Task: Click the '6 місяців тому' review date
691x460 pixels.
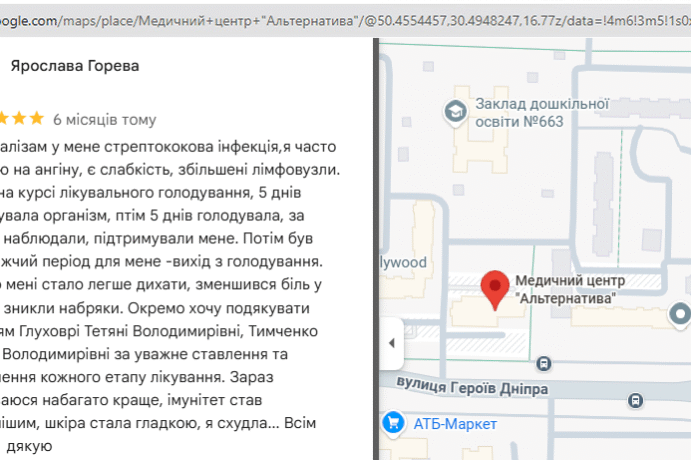Action: [x=104, y=119]
